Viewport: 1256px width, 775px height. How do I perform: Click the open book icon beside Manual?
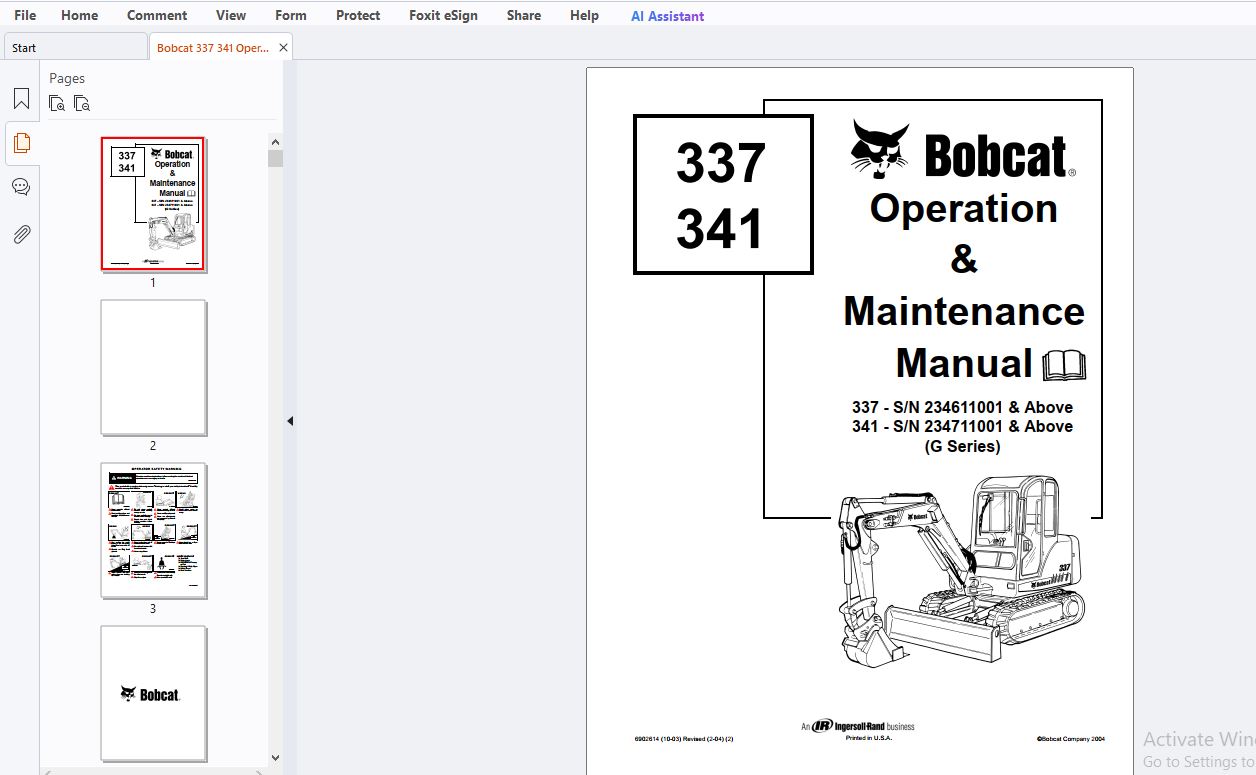1064,365
